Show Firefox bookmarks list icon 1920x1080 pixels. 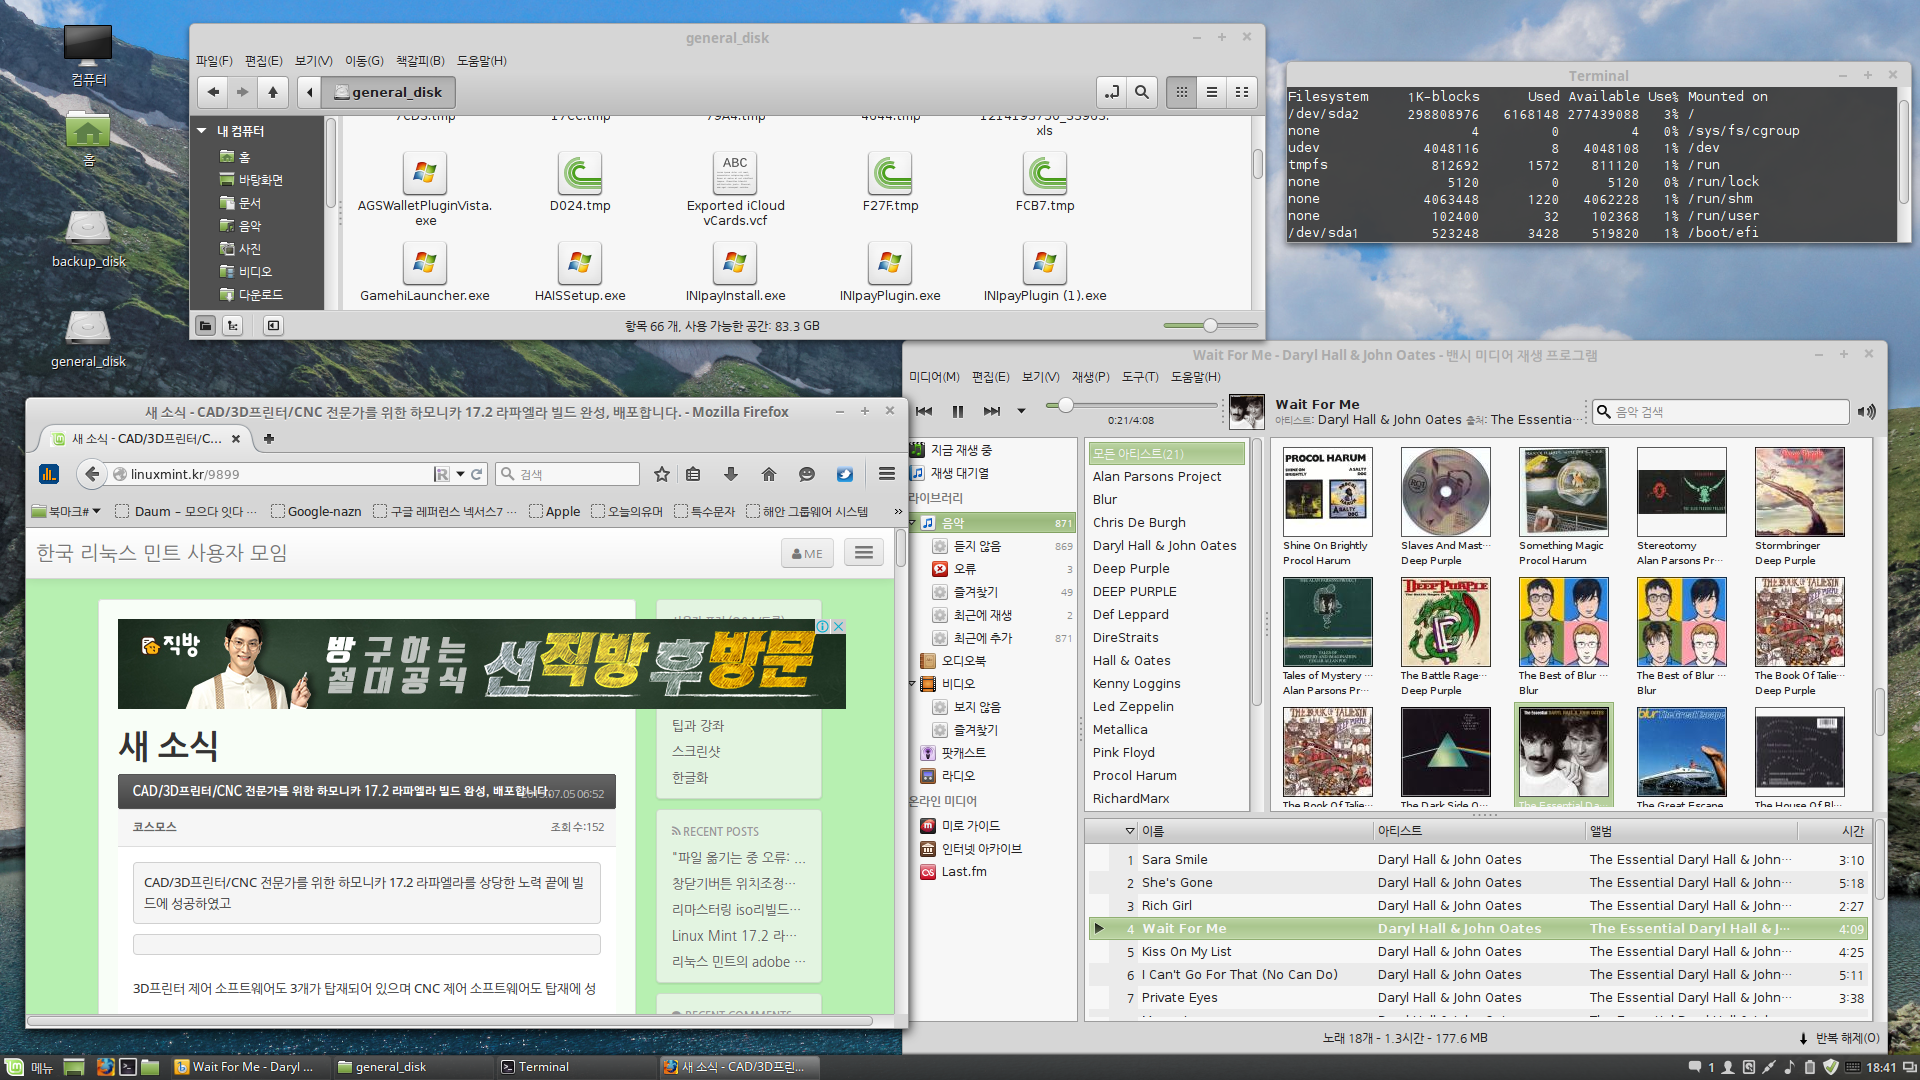(x=693, y=474)
